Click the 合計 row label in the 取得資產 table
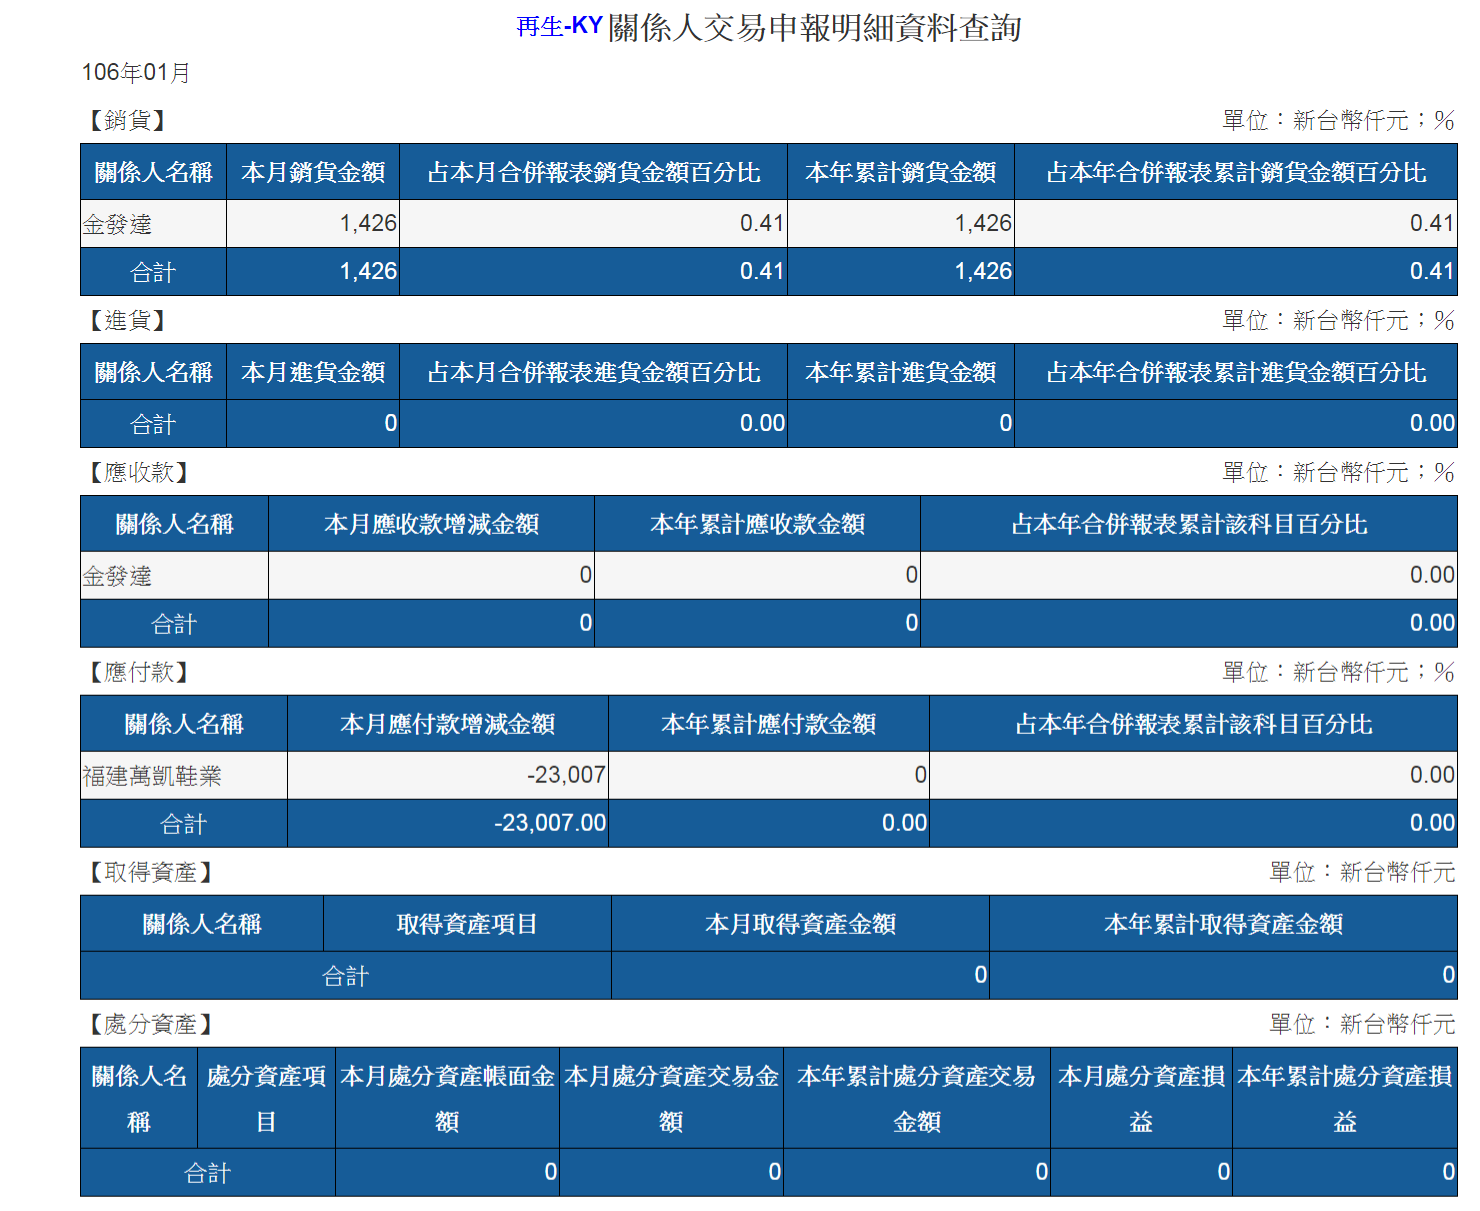Viewport: 1480px width, 1211px height. click(346, 976)
